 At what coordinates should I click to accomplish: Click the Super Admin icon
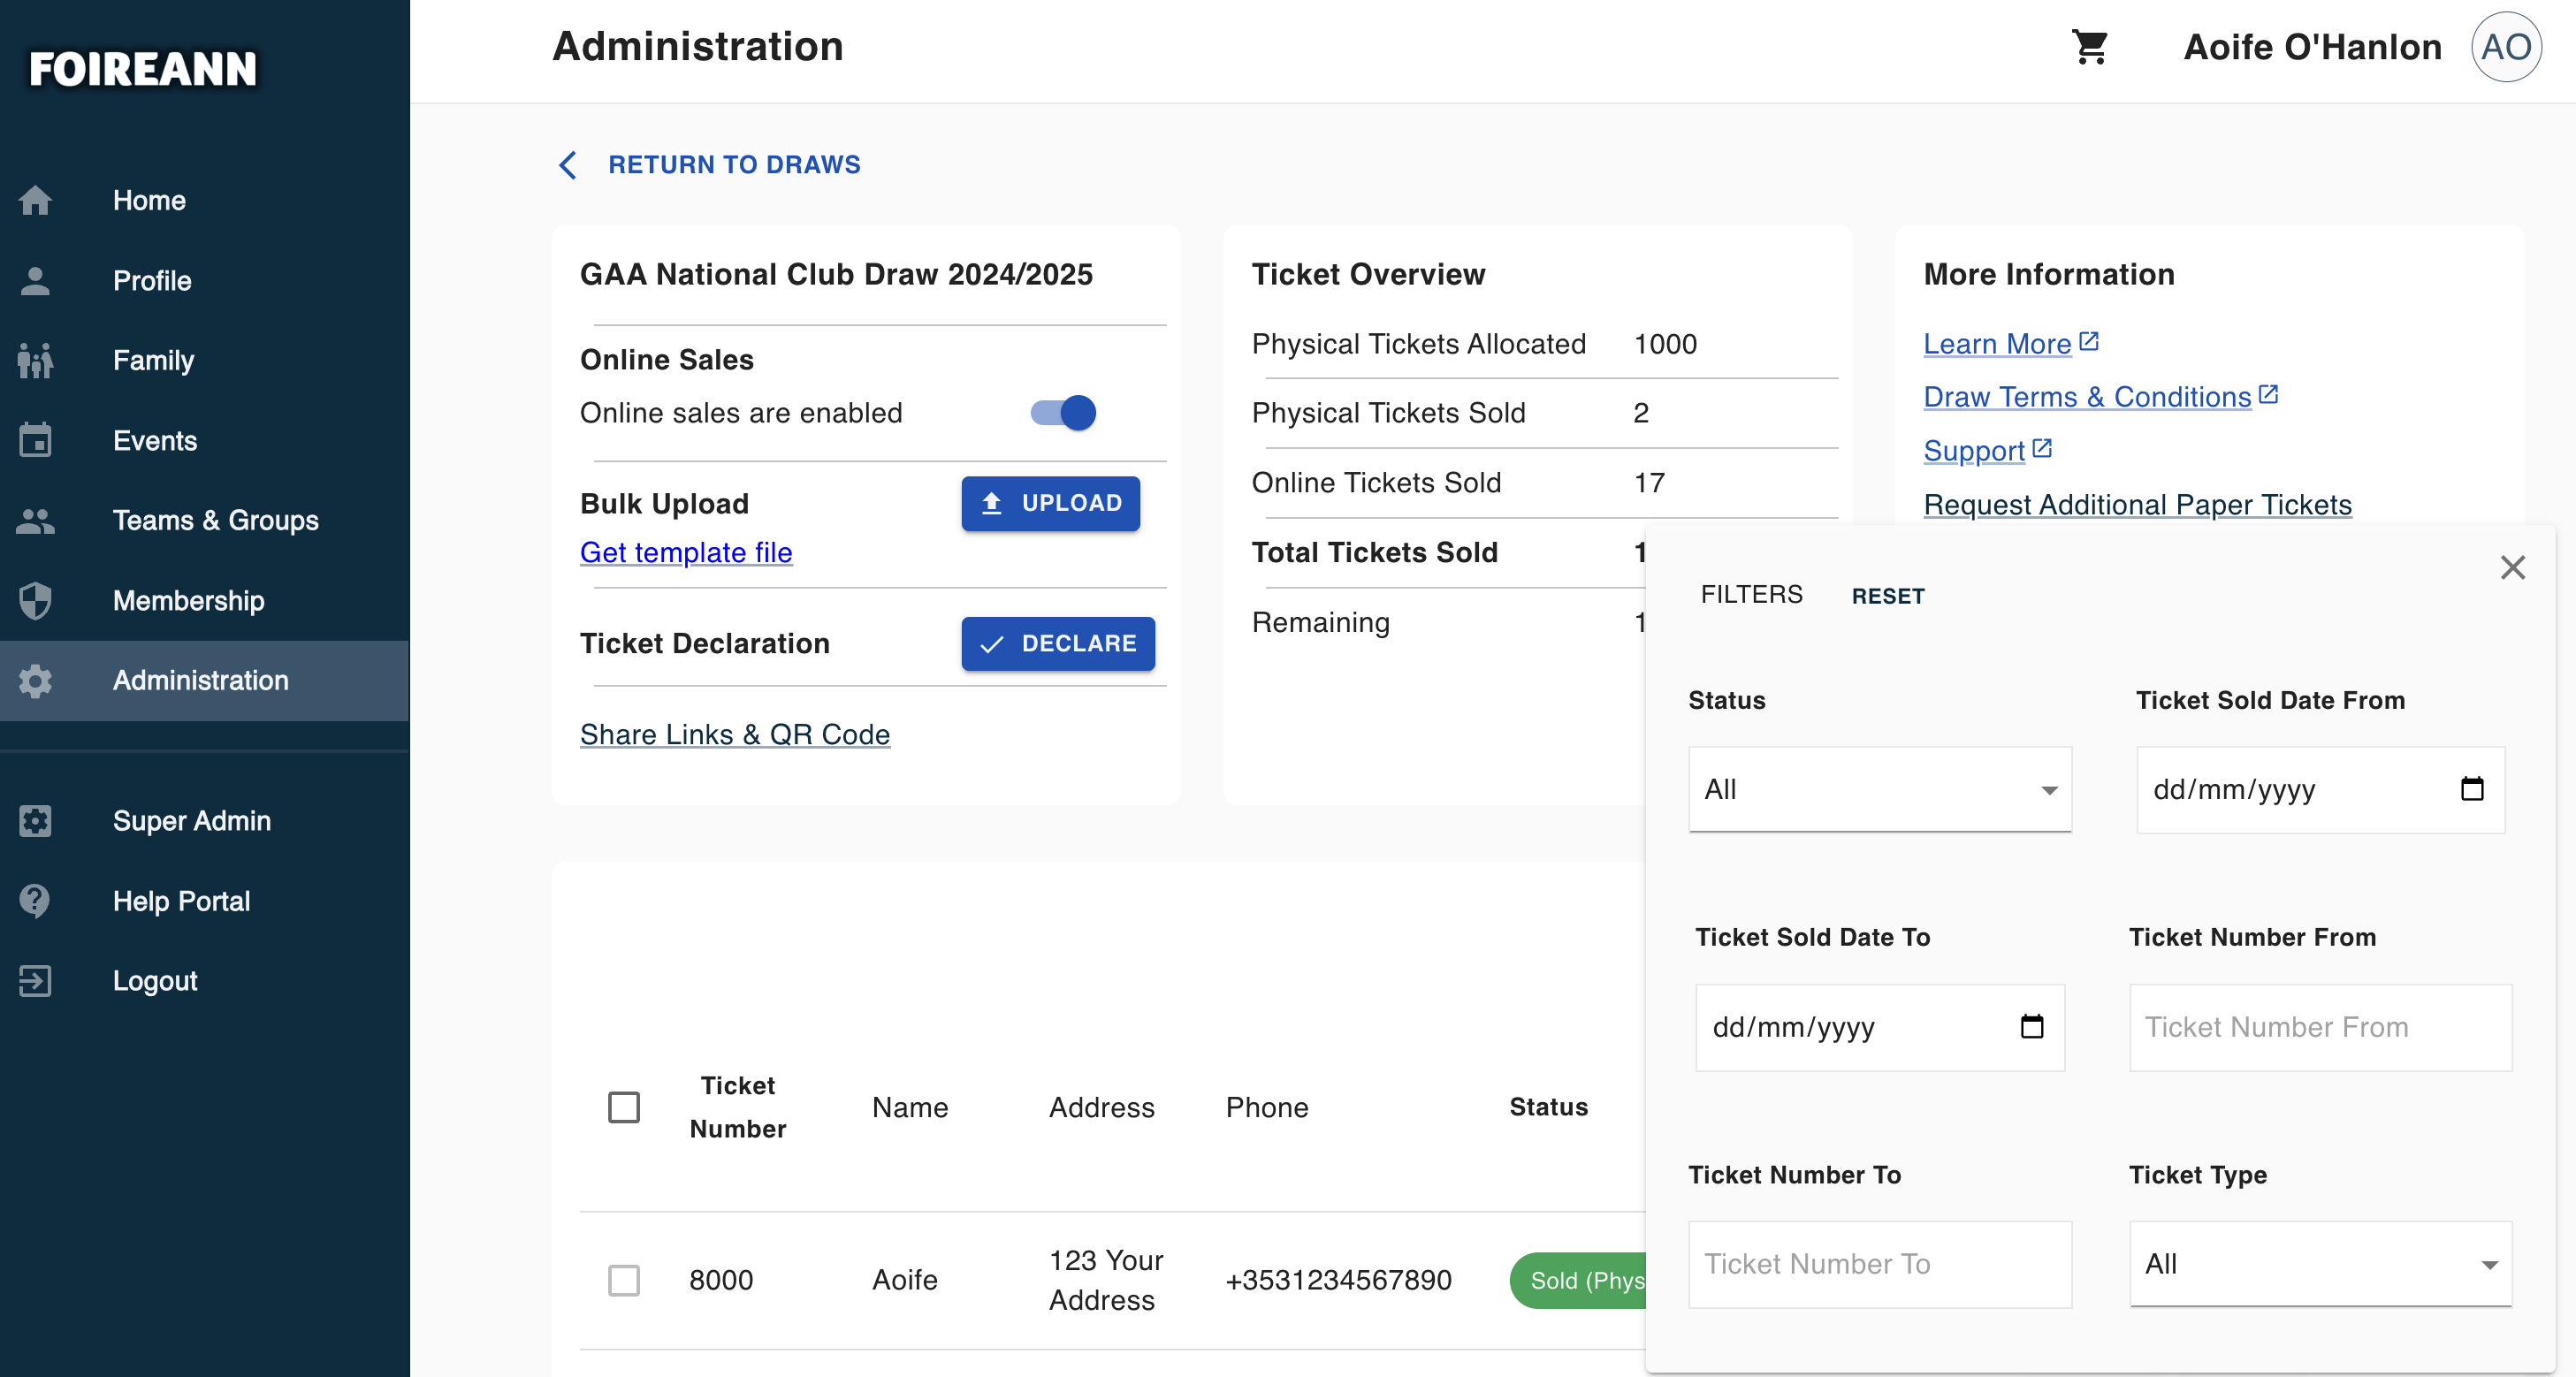click(x=35, y=820)
